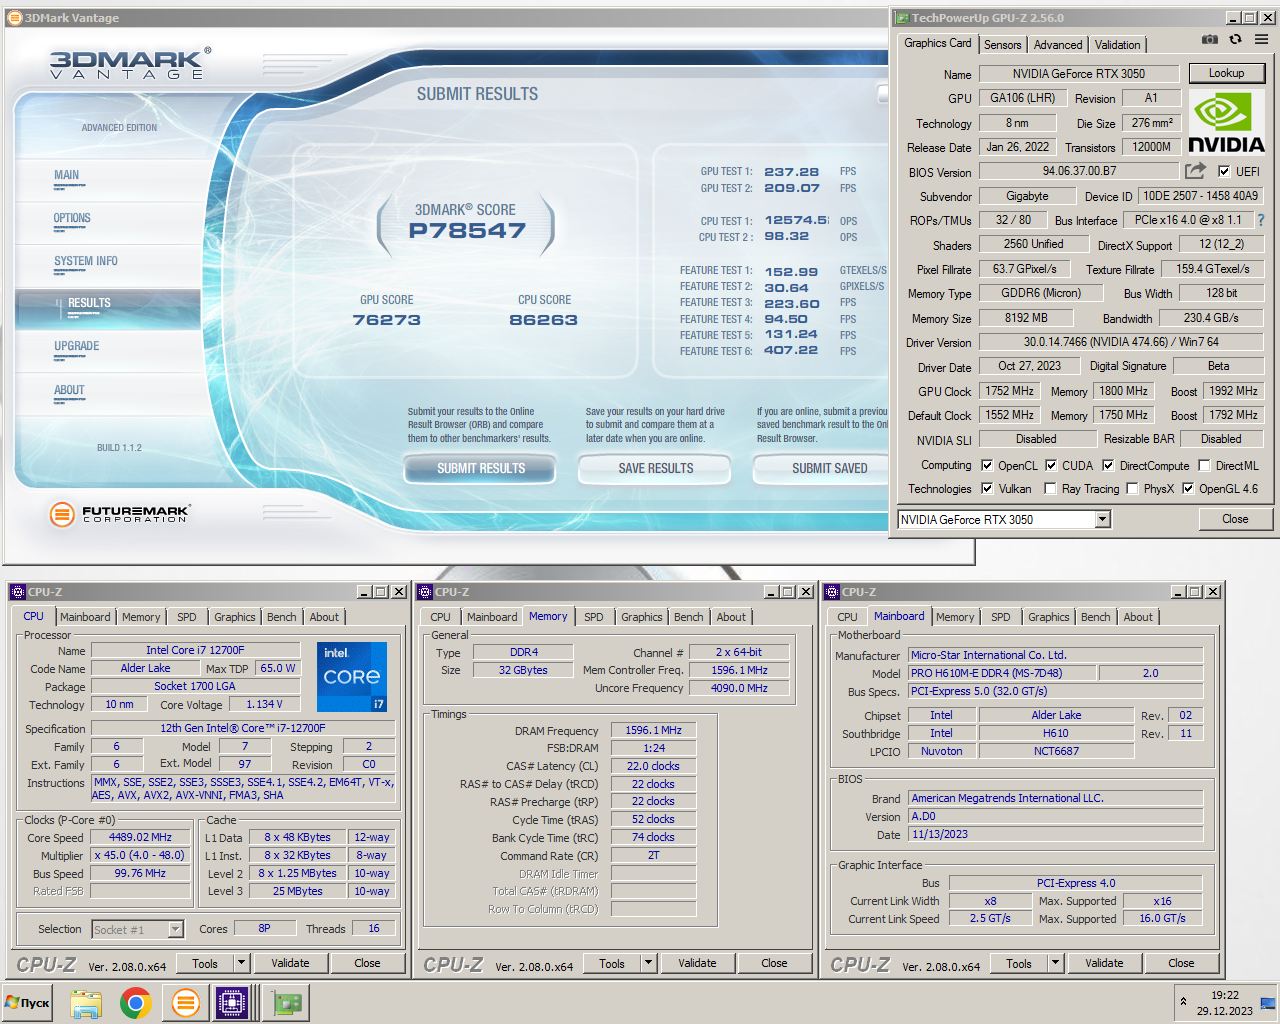Open the Graphics tab in right CPU-Z window
Viewport: 1280px width, 1024px height.
[1048, 617]
